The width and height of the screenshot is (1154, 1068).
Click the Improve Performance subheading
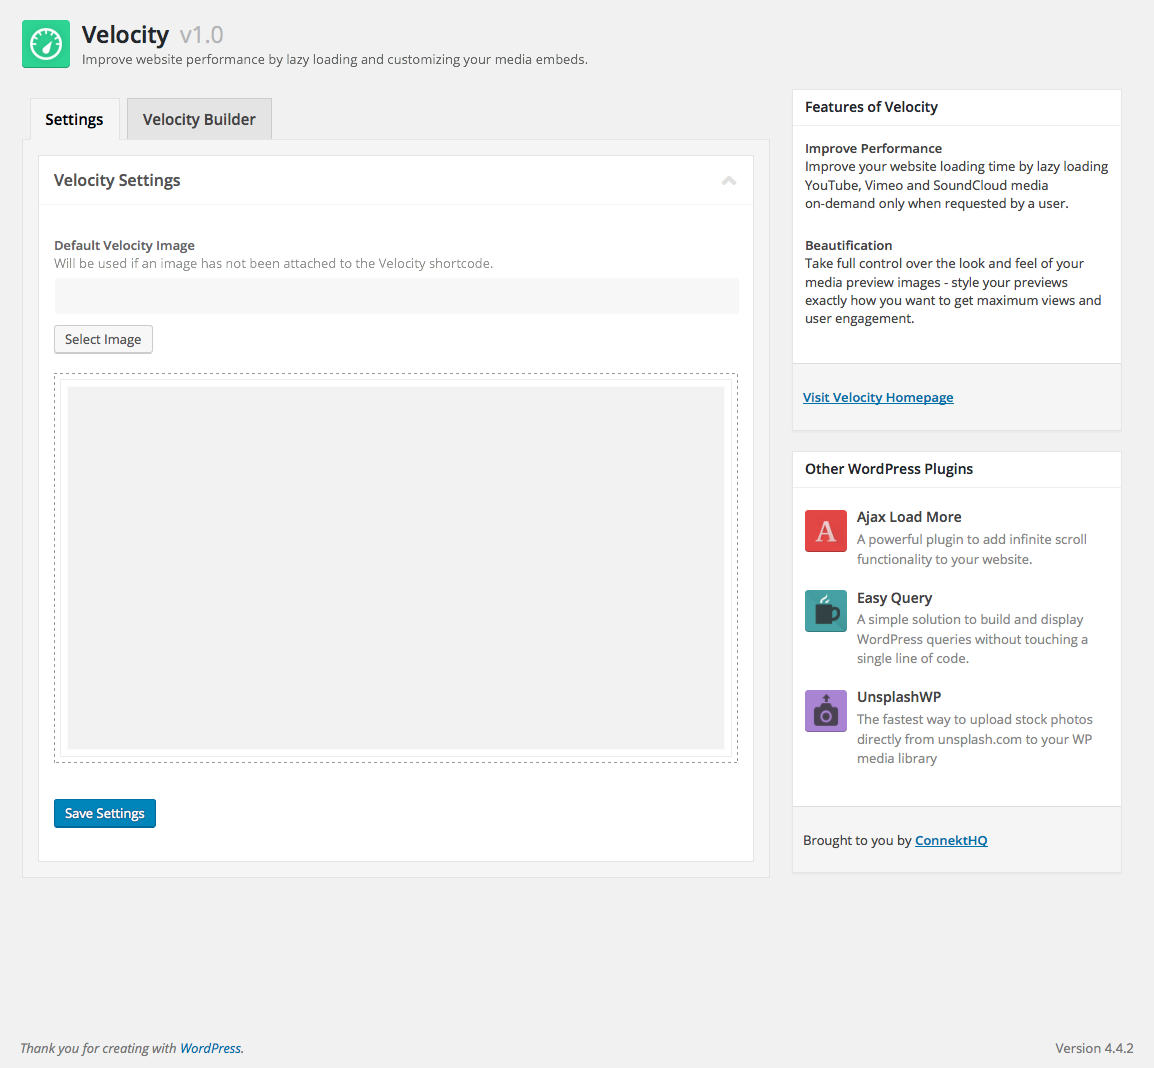pyautogui.click(x=874, y=149)
